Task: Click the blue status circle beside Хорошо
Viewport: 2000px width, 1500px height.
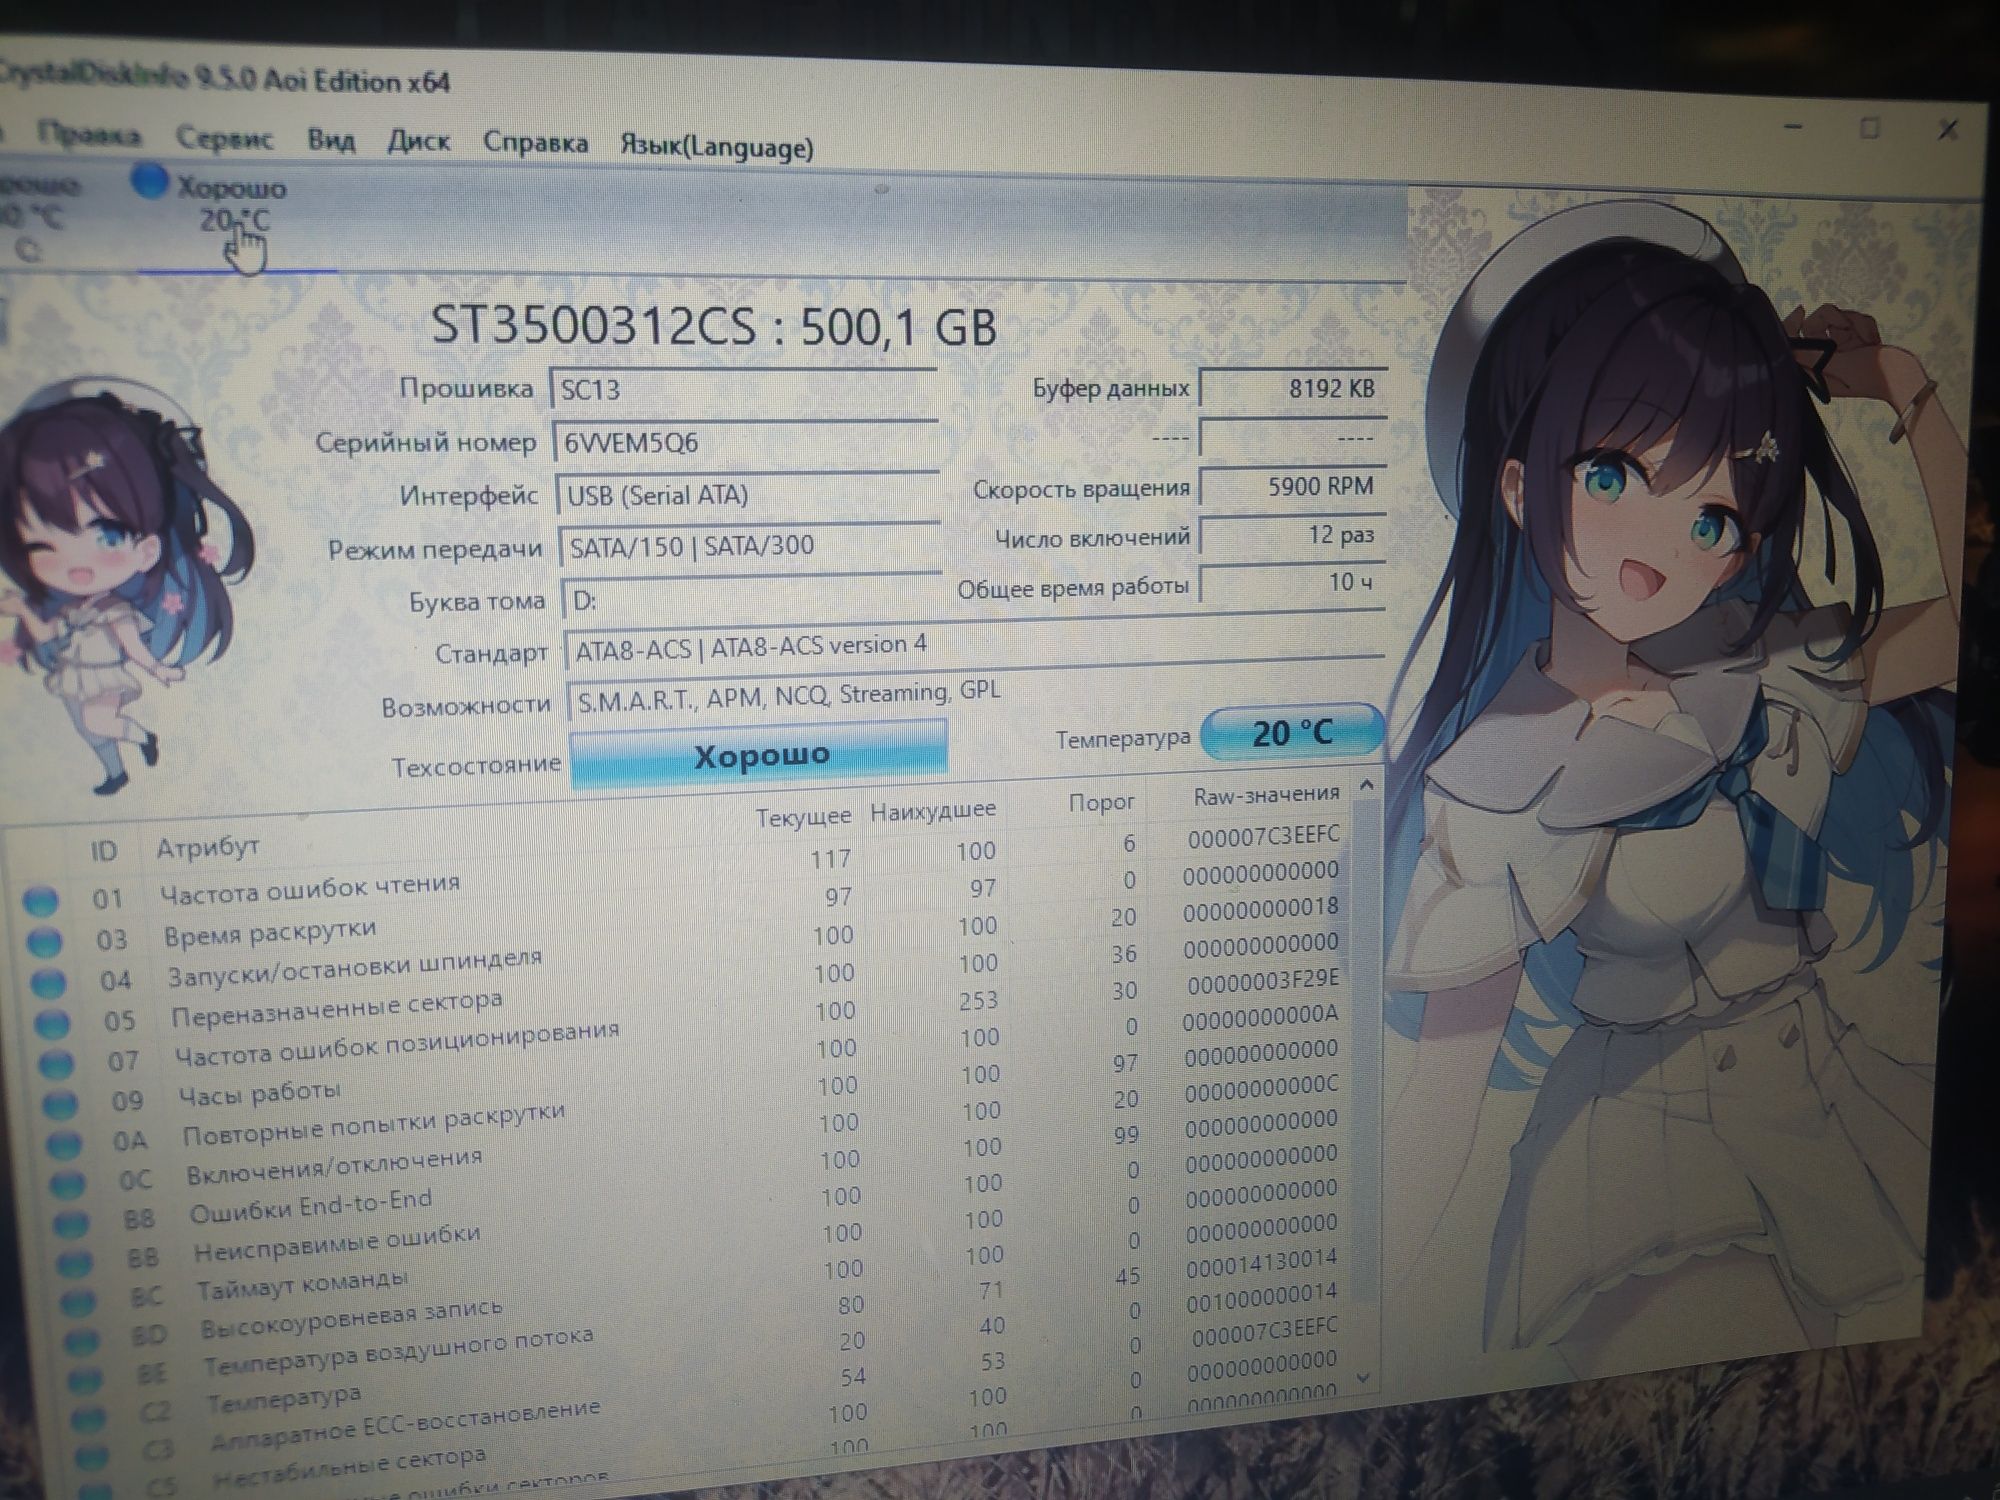Action: tap(150, 181)
